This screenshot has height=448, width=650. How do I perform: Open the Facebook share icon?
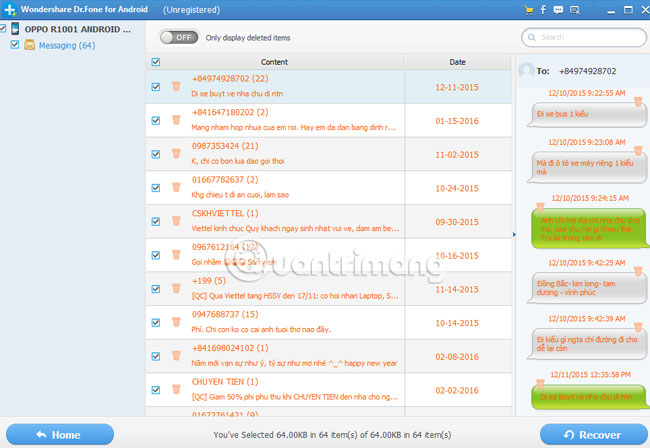[x=543, y=10]
